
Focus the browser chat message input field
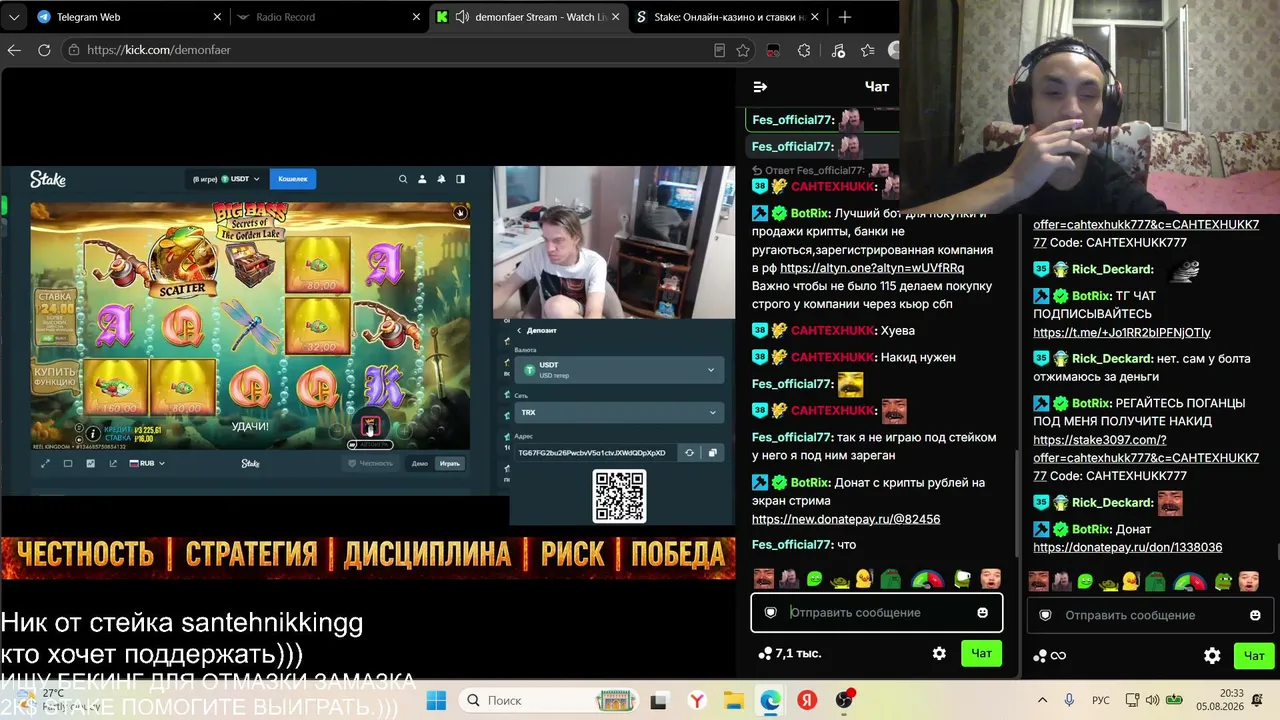coord(877,612)
